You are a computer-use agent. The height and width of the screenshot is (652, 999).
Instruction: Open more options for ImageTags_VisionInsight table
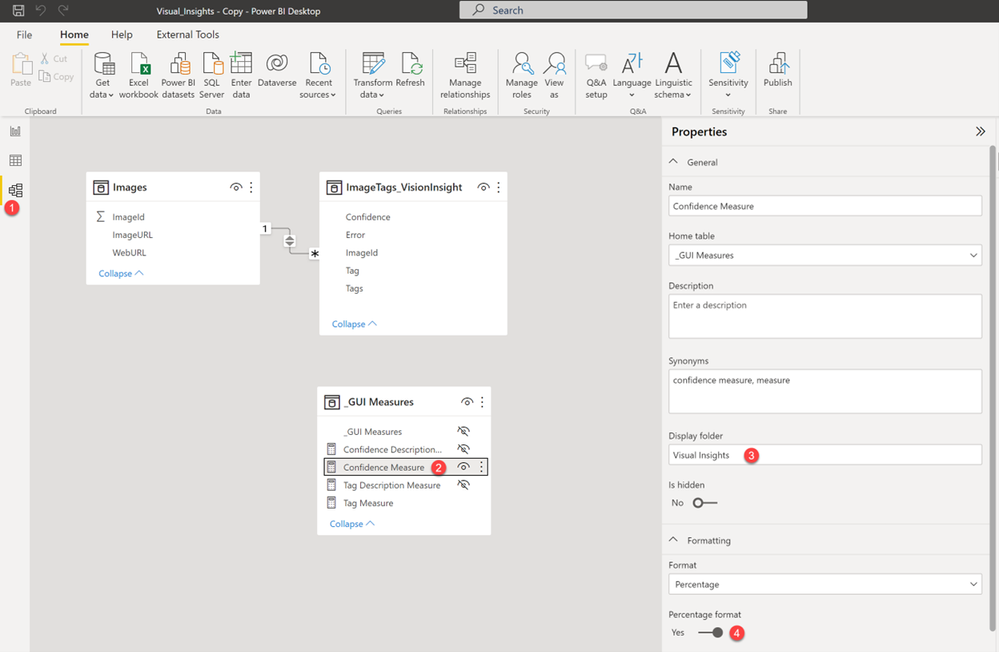498,187
